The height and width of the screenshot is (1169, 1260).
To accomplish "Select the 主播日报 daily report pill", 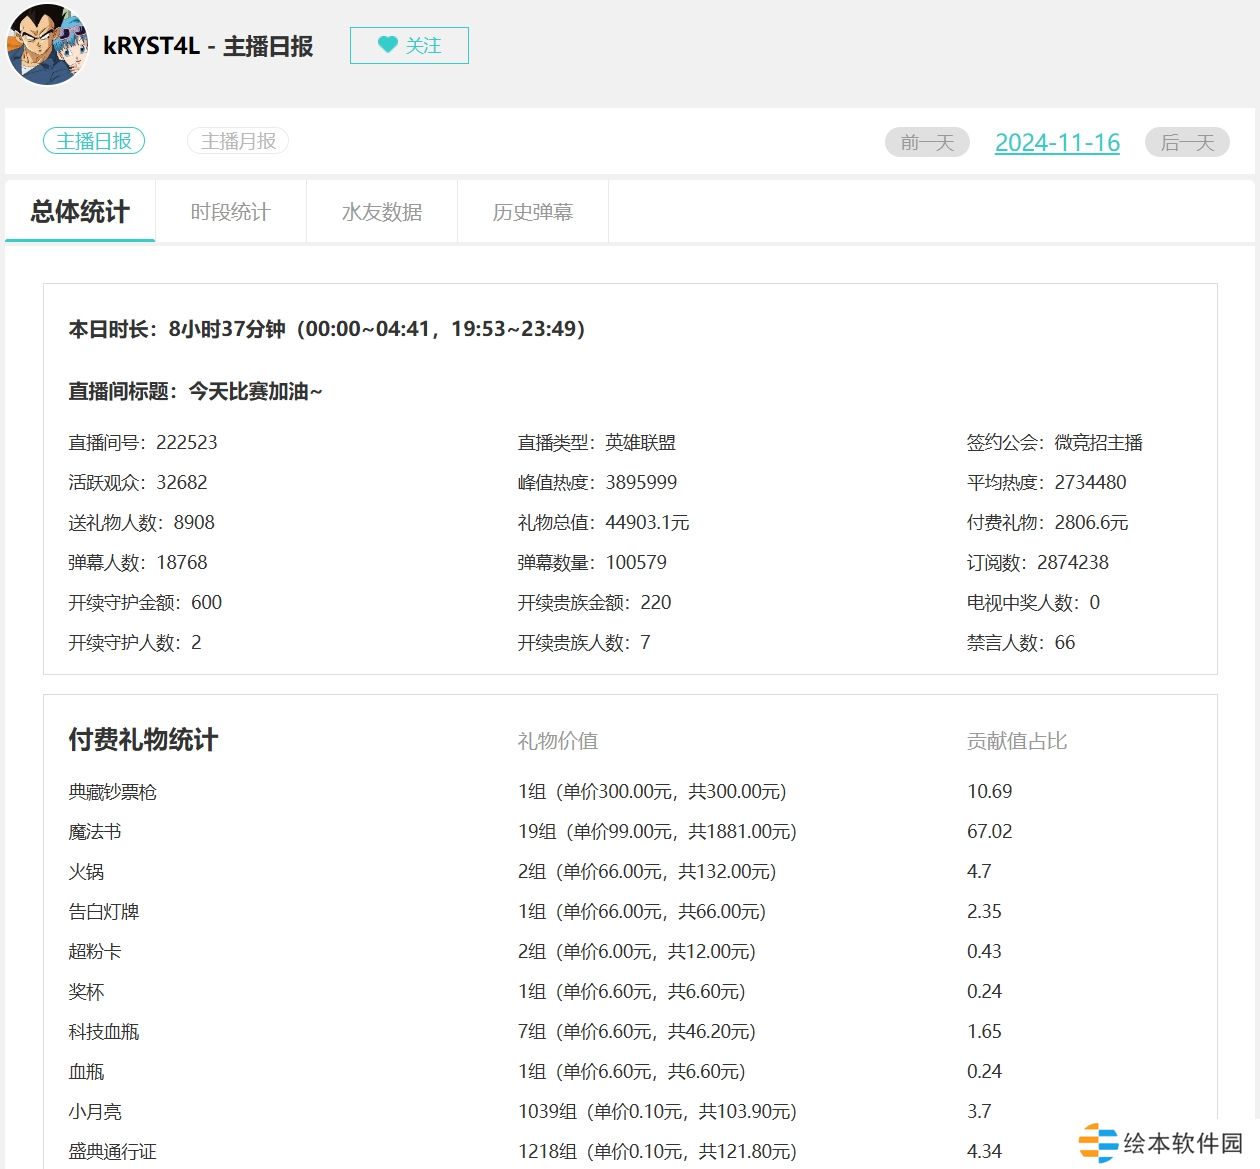I will tap(94, 141).
